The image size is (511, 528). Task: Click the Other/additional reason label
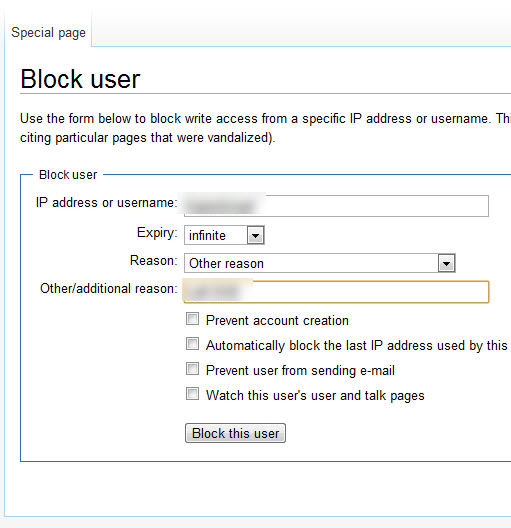[109, 289]
